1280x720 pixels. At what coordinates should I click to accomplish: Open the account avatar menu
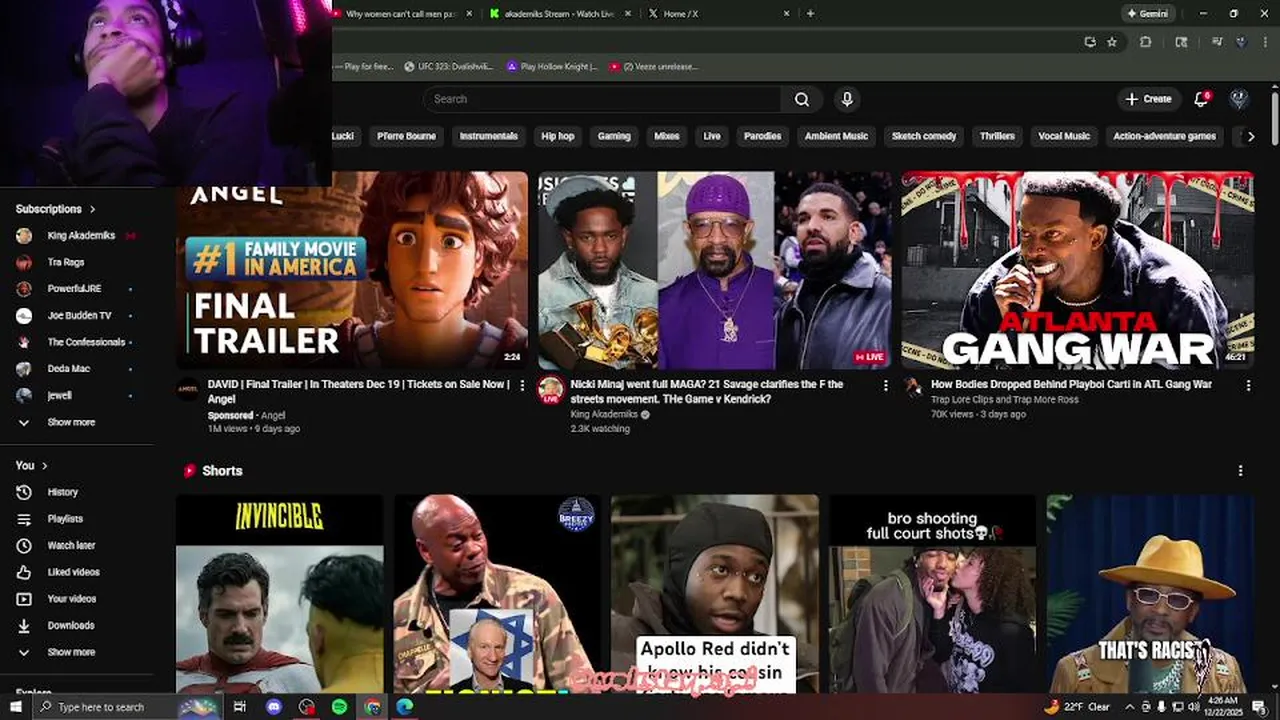1238,98
